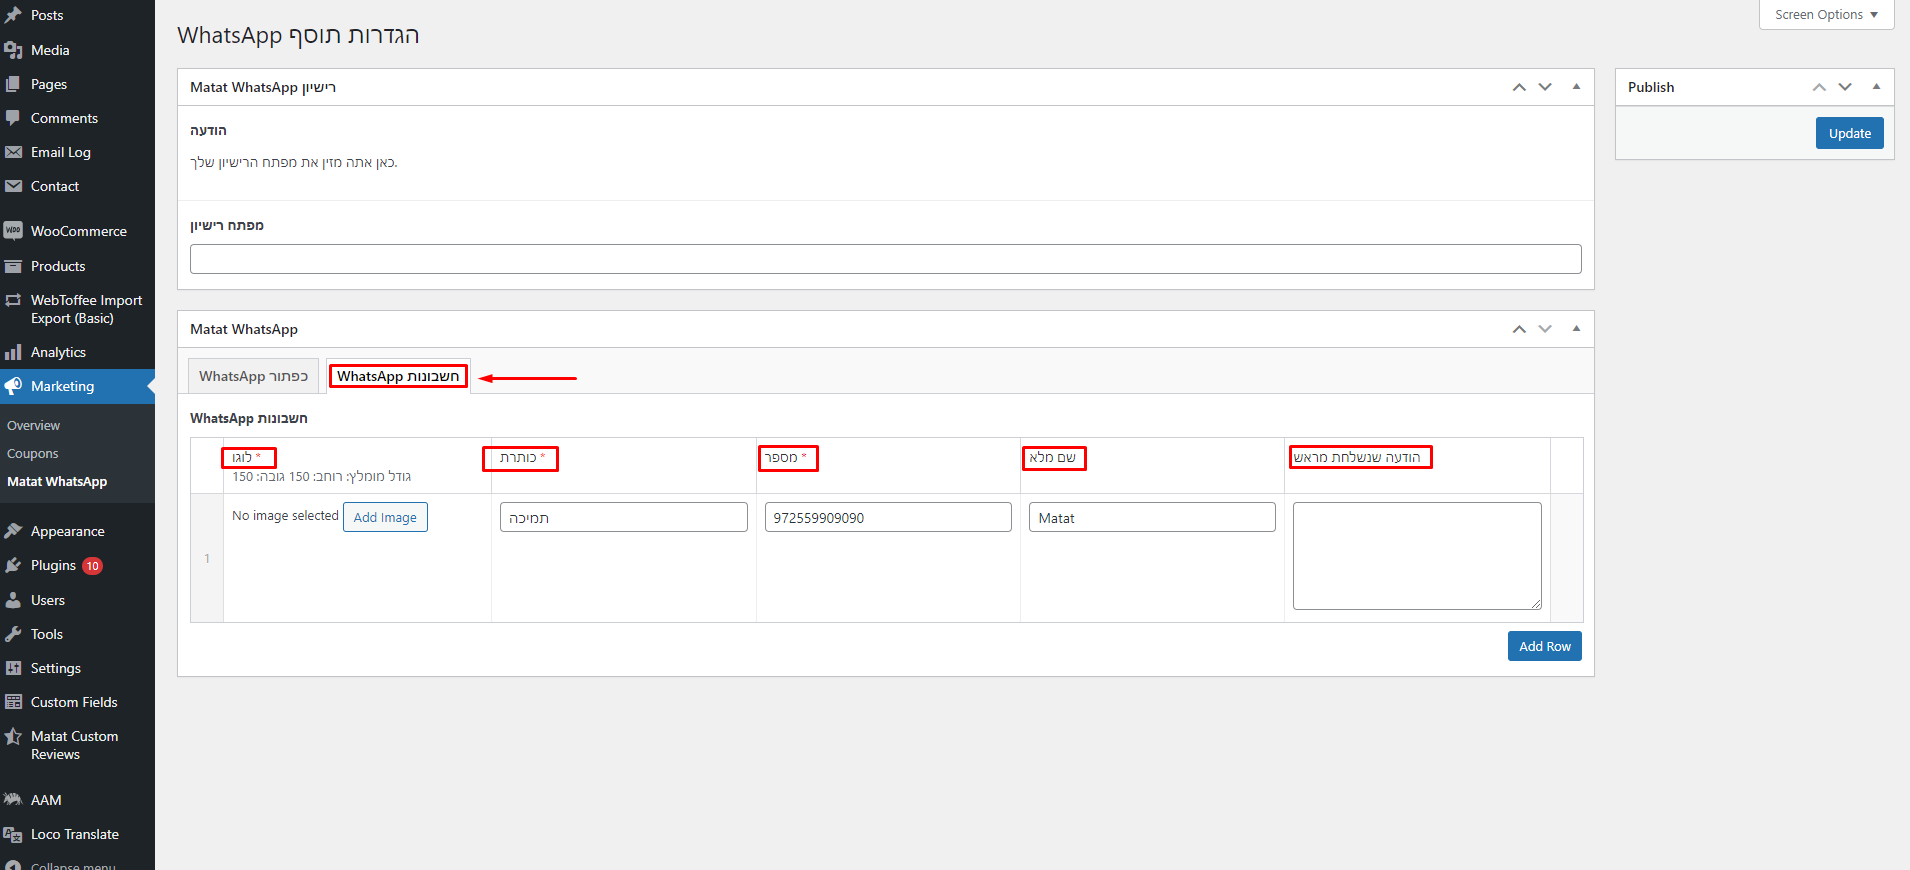Move Publish box up with arrow
This screenshot has width=1910, height=870.
1819,87
